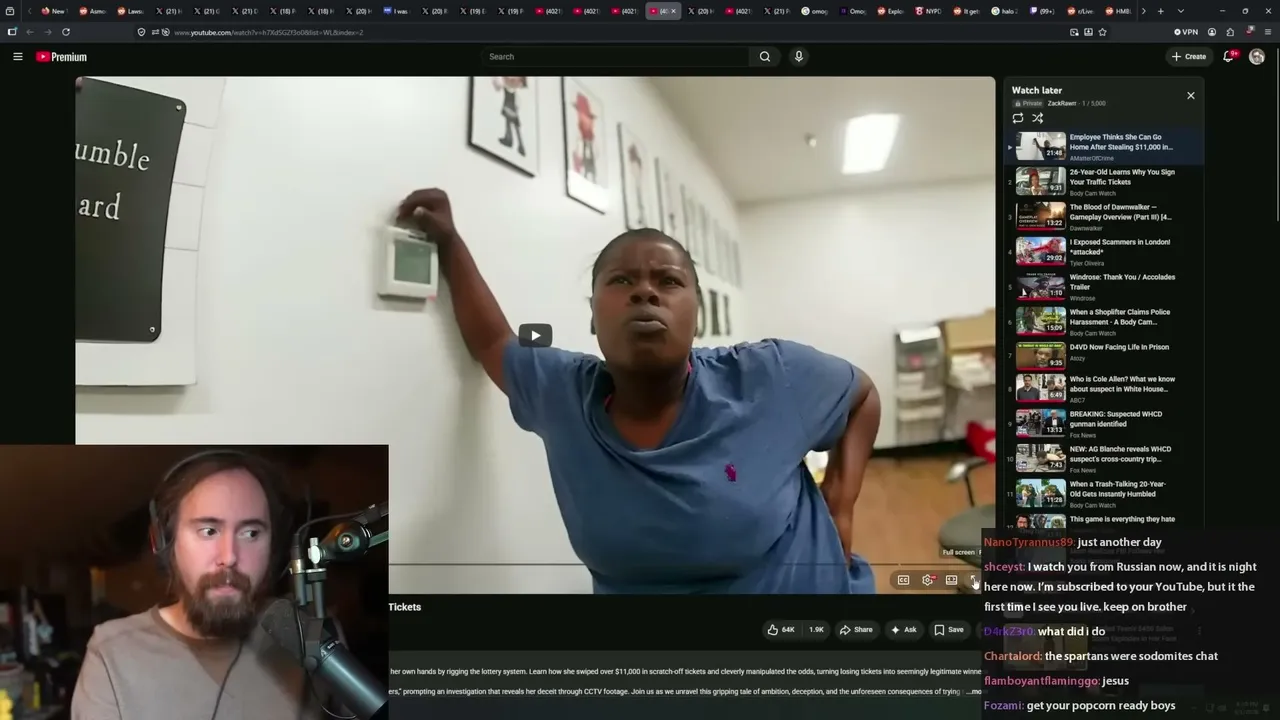The image size is (1280, 720).
Task: Ask about this video
Action: coord(904,630)
